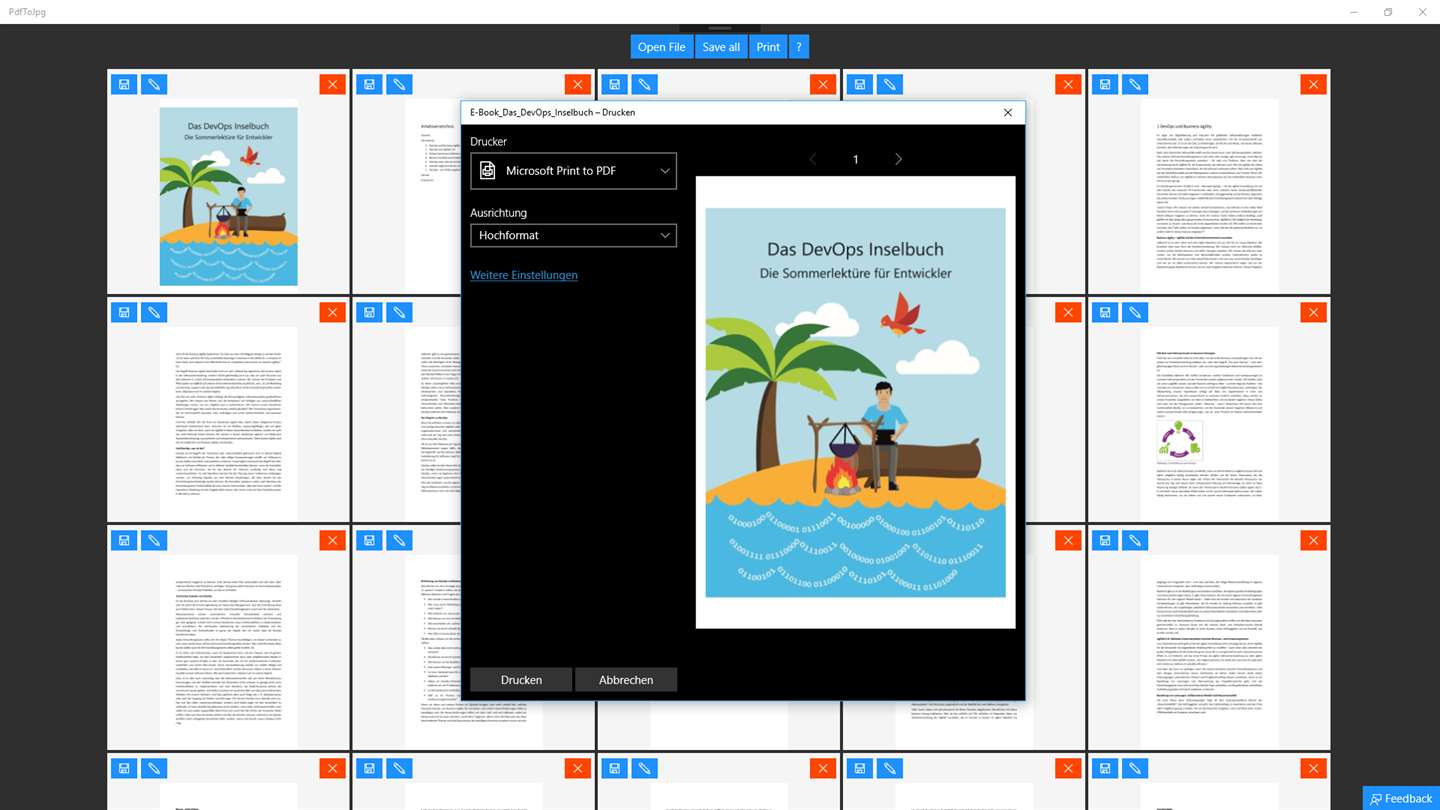Cancel printing with Abbrechen button

pos(626,680)
